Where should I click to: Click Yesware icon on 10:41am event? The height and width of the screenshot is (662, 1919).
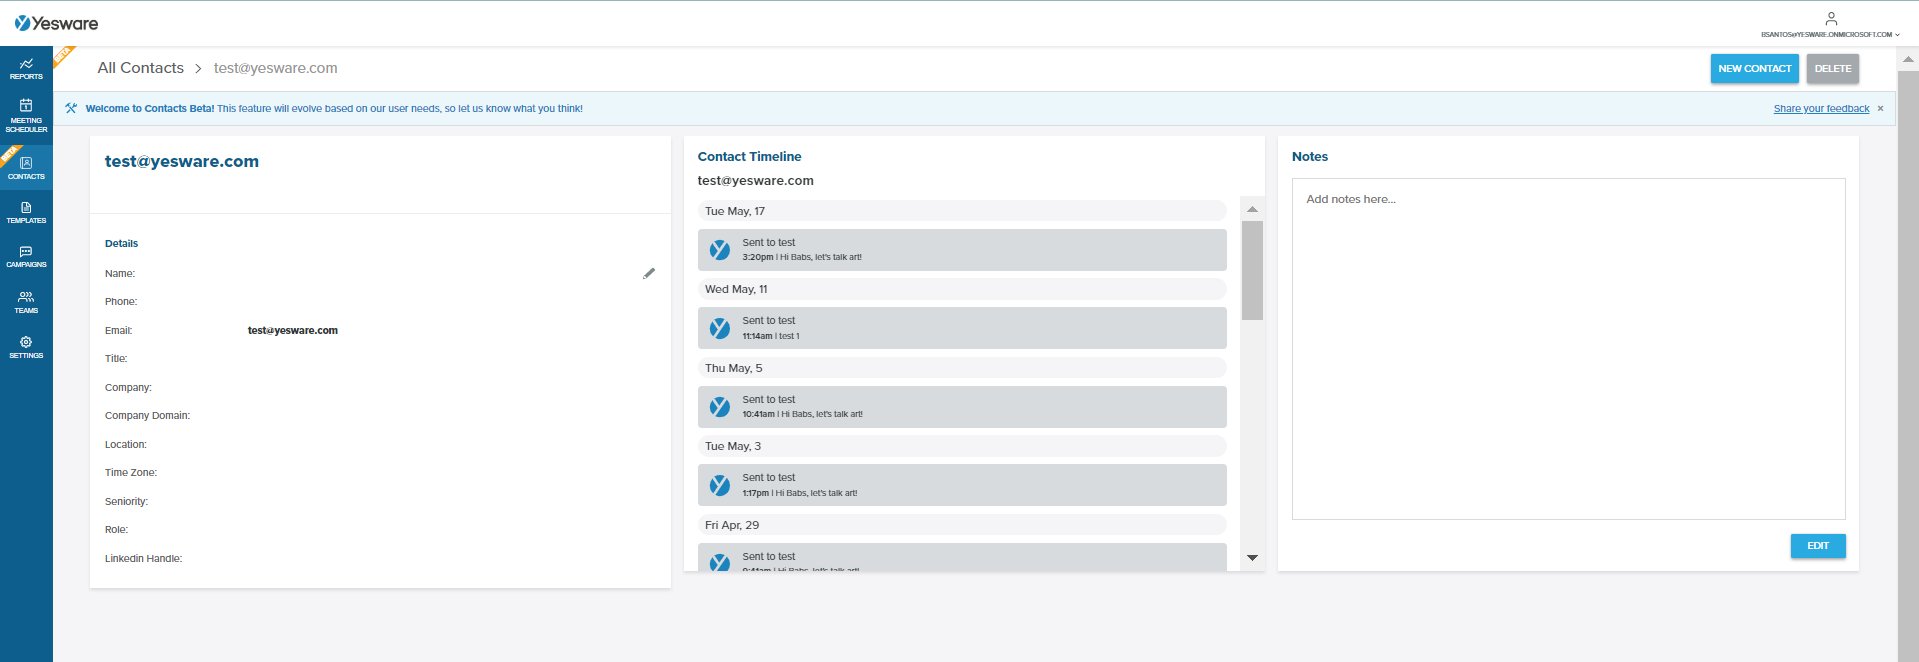click(720, 407)
